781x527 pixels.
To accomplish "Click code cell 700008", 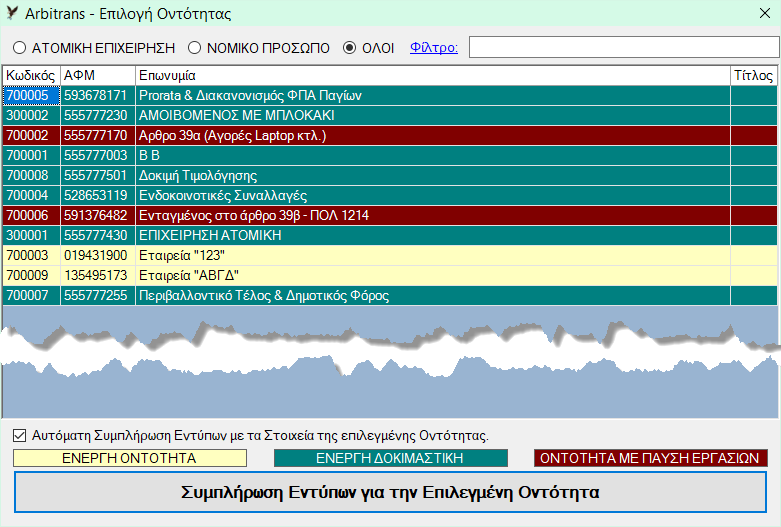I will coord(31,175).
